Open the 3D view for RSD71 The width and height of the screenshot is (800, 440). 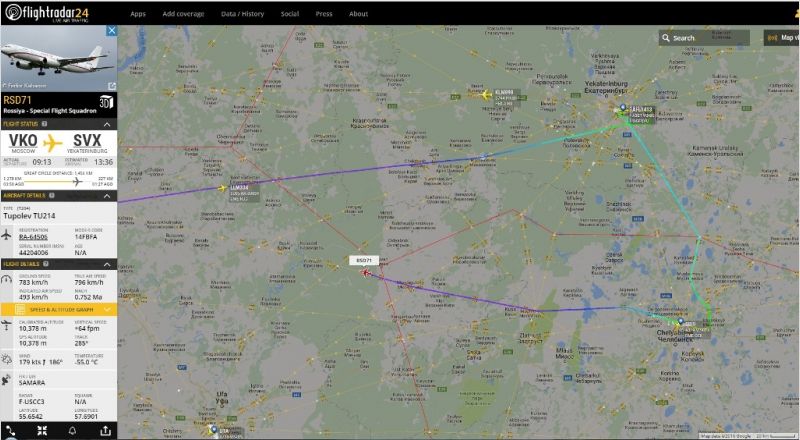click(x=106, y=102)
